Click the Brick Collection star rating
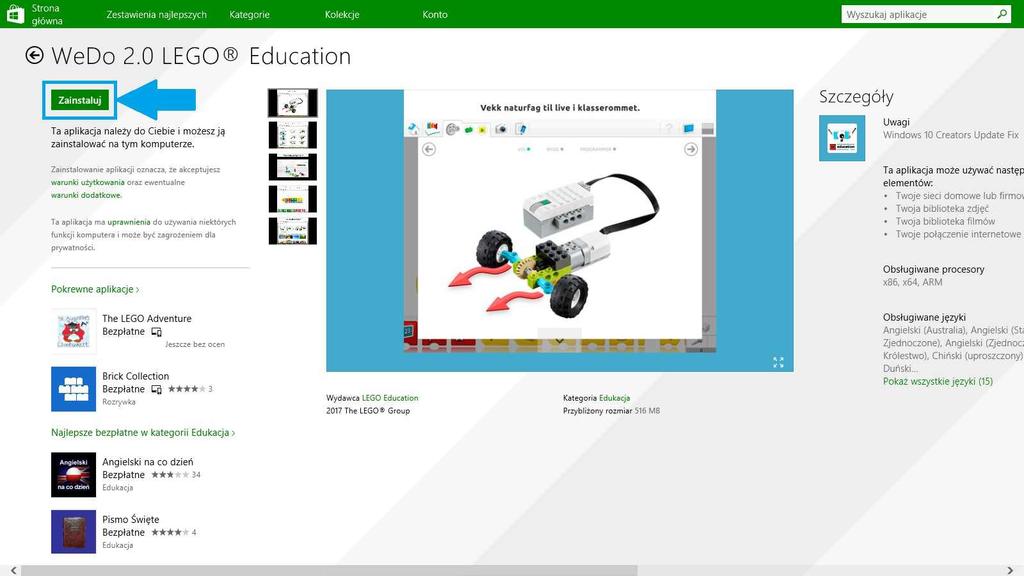1024x576 pixels. click(x=187, y=389)
